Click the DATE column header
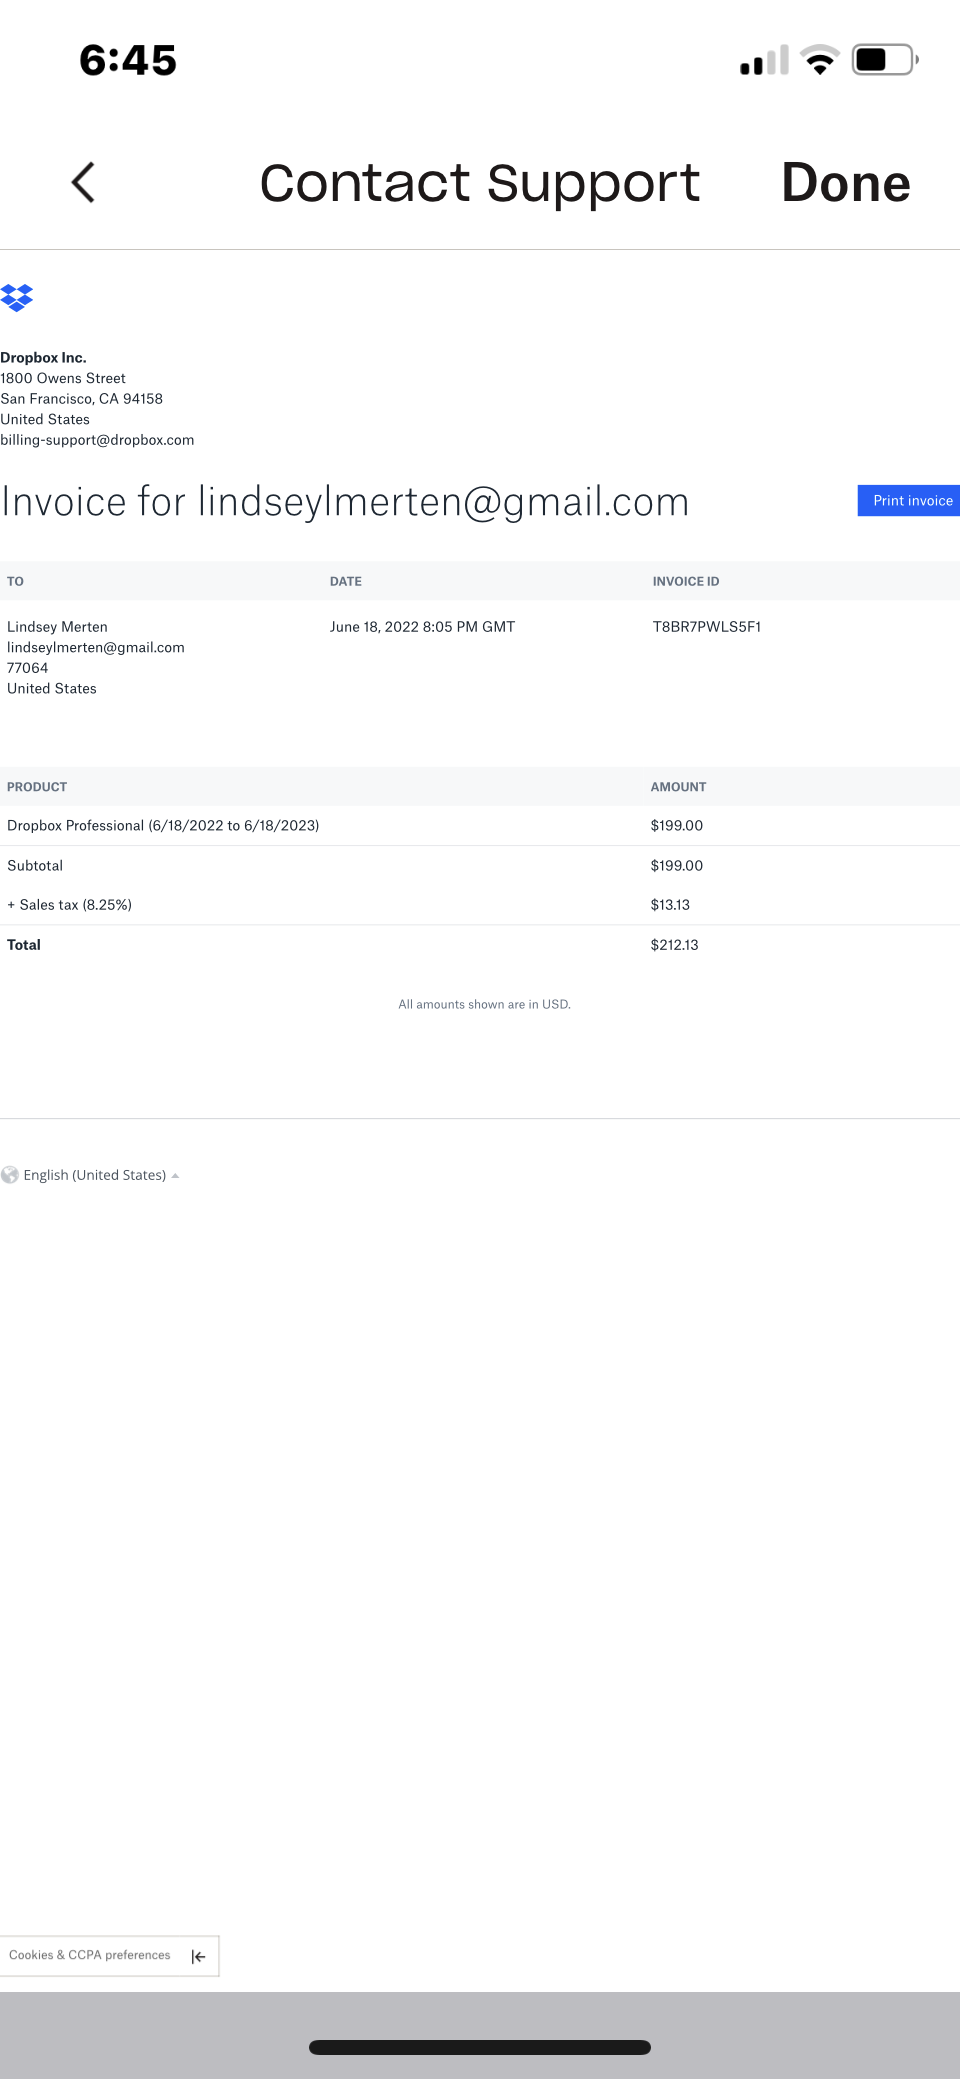Screen dimensions: 960x2079 pos(346,582)
